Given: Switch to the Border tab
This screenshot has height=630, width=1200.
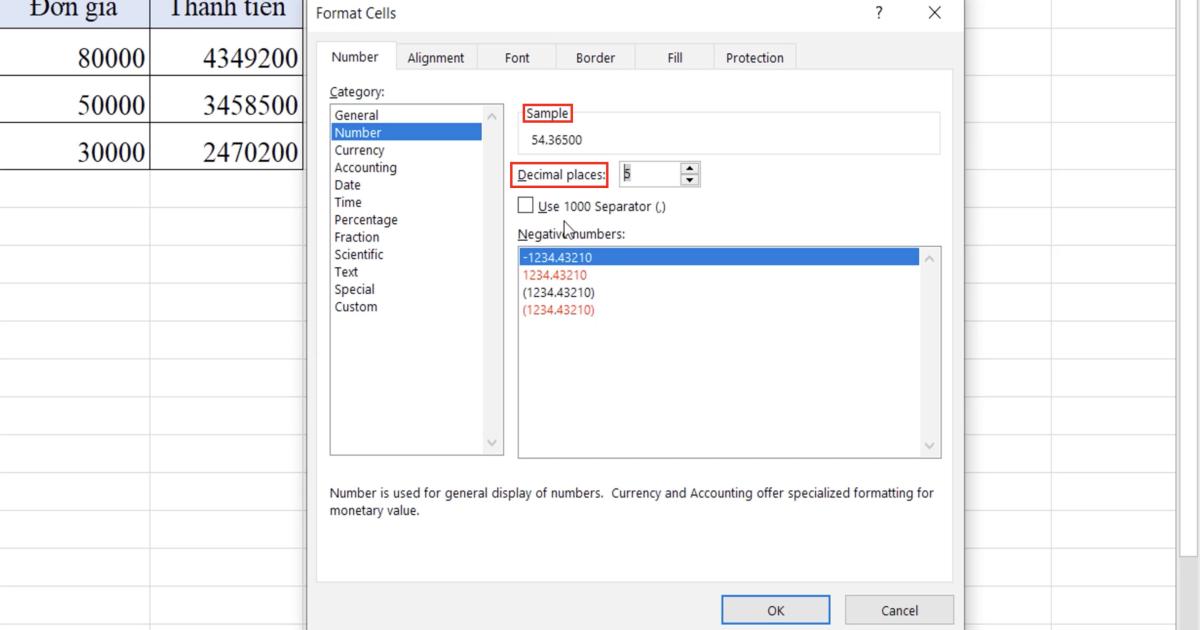Looking at the screenshot, I should click(x=595, y=57).
